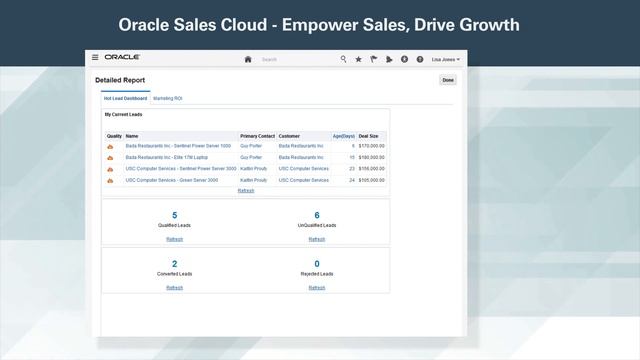Open USC Computer Services Green Server 3000 lead
This screenshot has height=360, width=640.
tap(172, 180)
